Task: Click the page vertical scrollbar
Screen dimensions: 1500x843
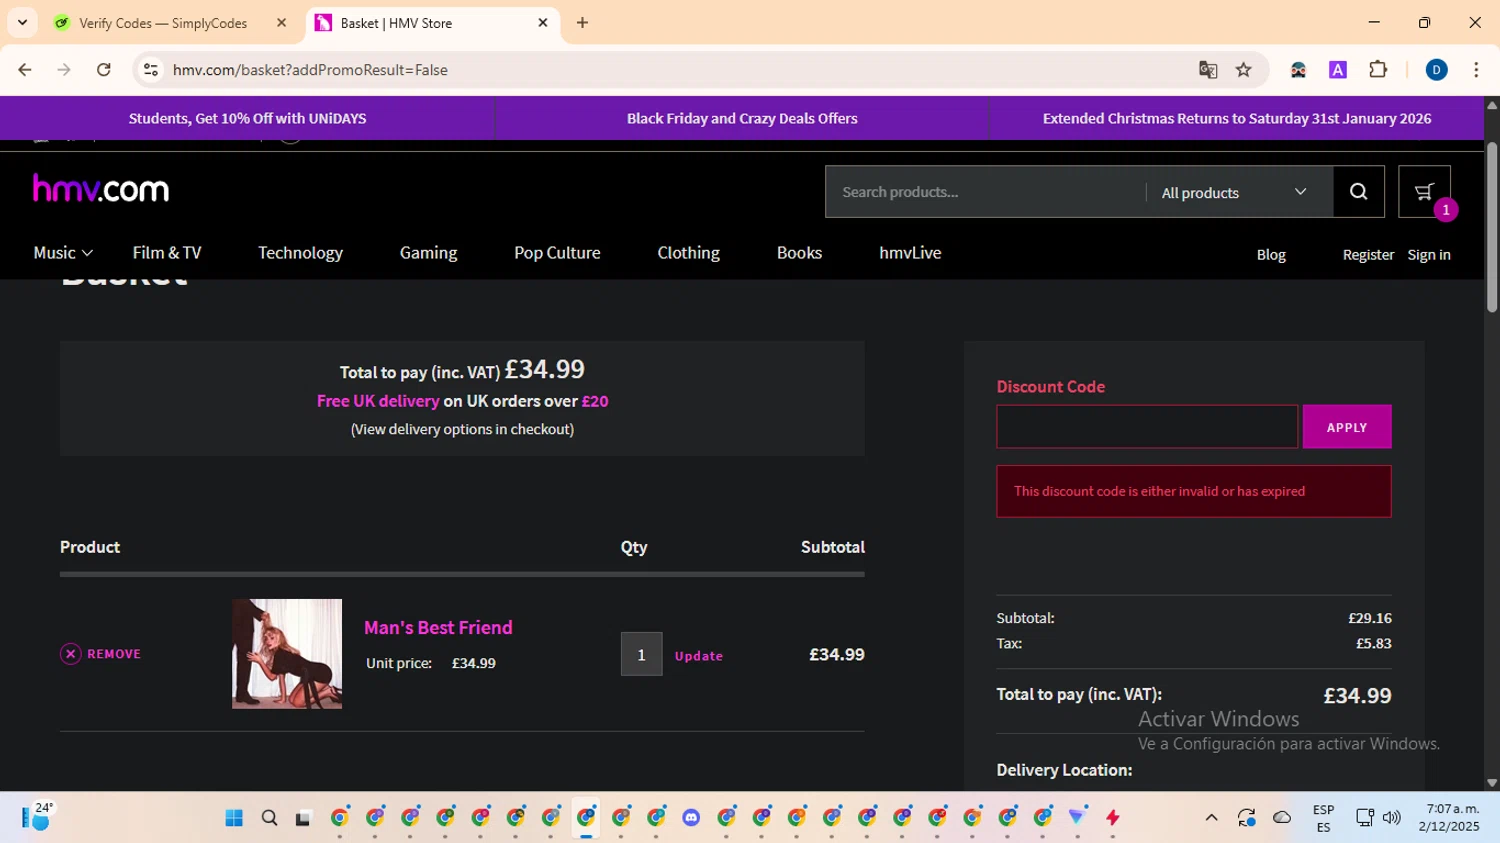Action: tap(1492, 228)
